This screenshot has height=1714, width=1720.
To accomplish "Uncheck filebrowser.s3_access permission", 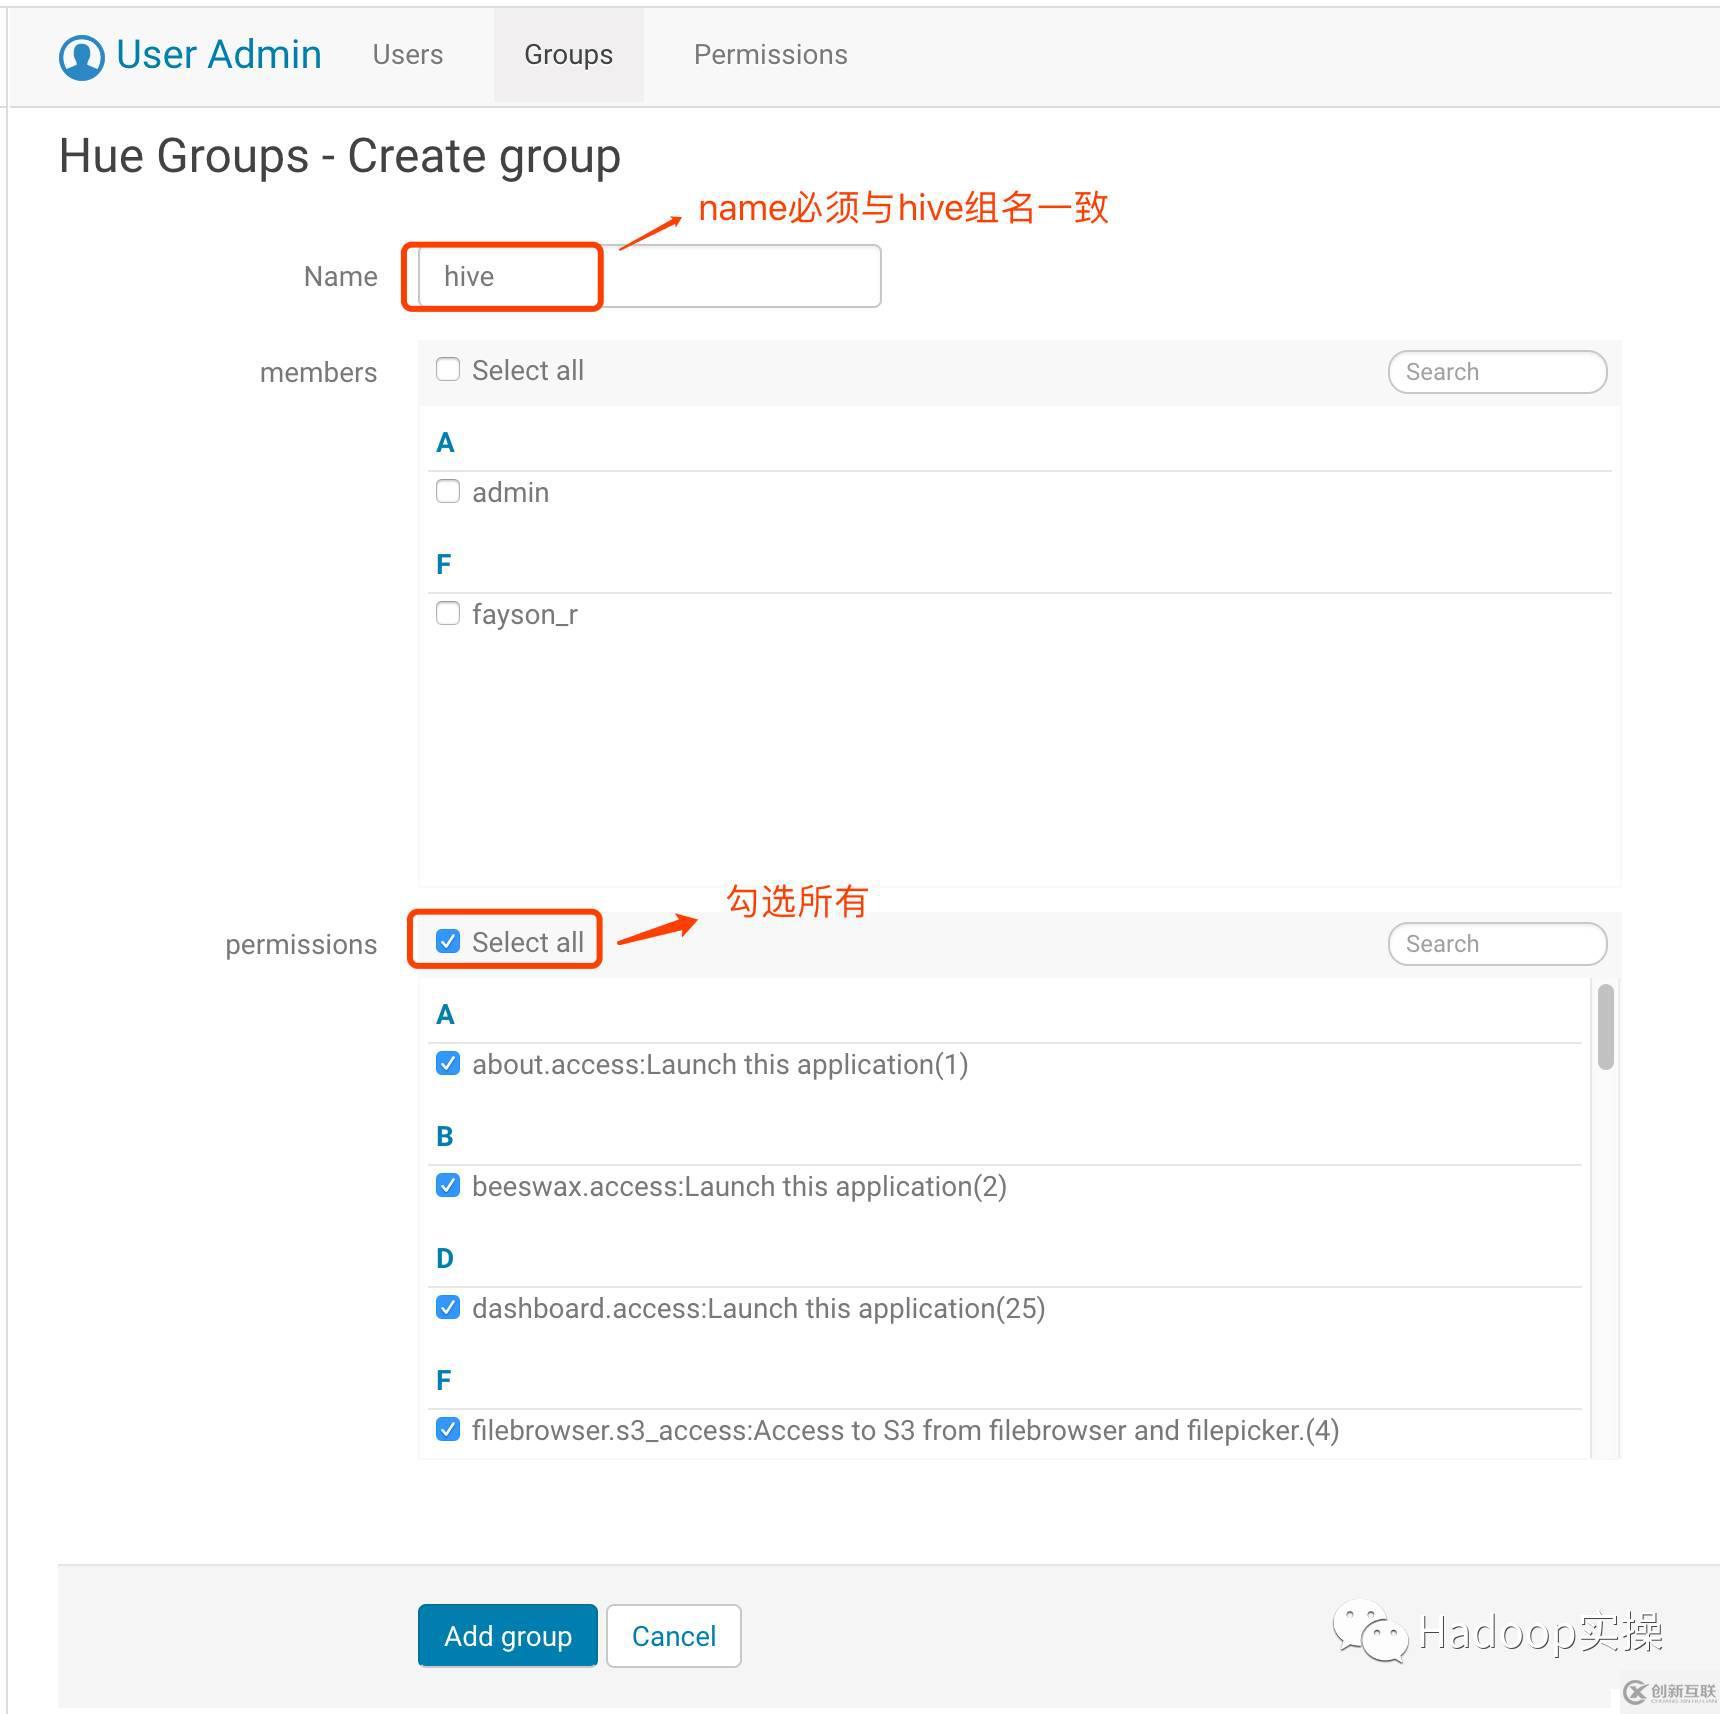I will tap(448, 1430).
